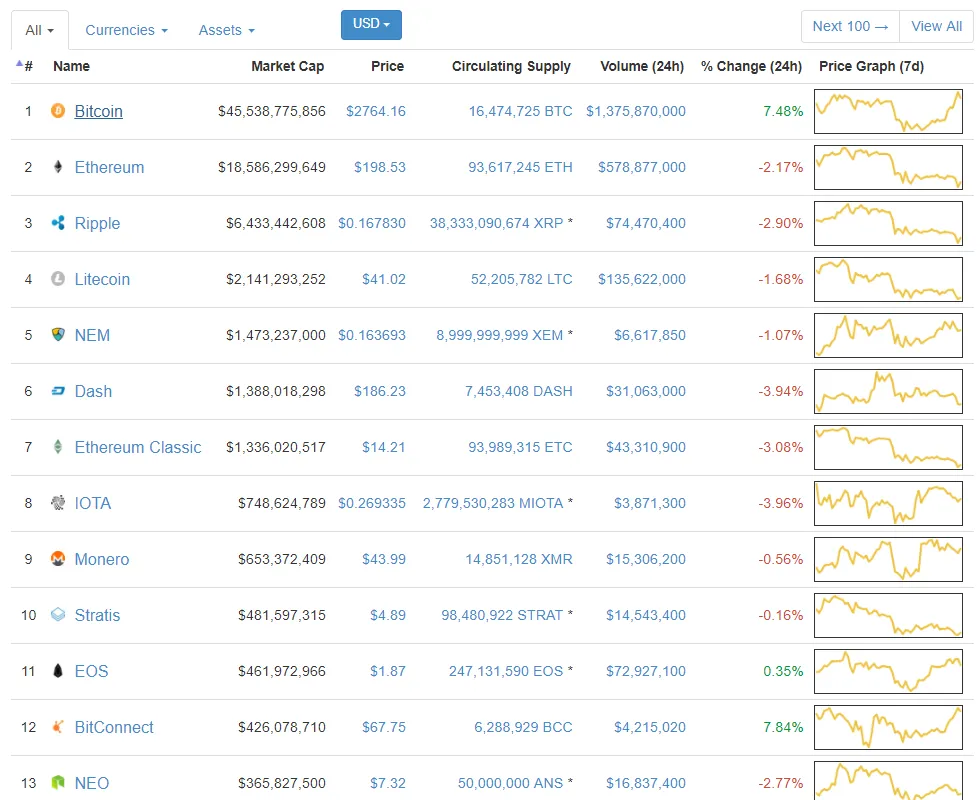
Task: Expand the Currencies dropdown
Action: pyautogui.click(x=126, y=30)
